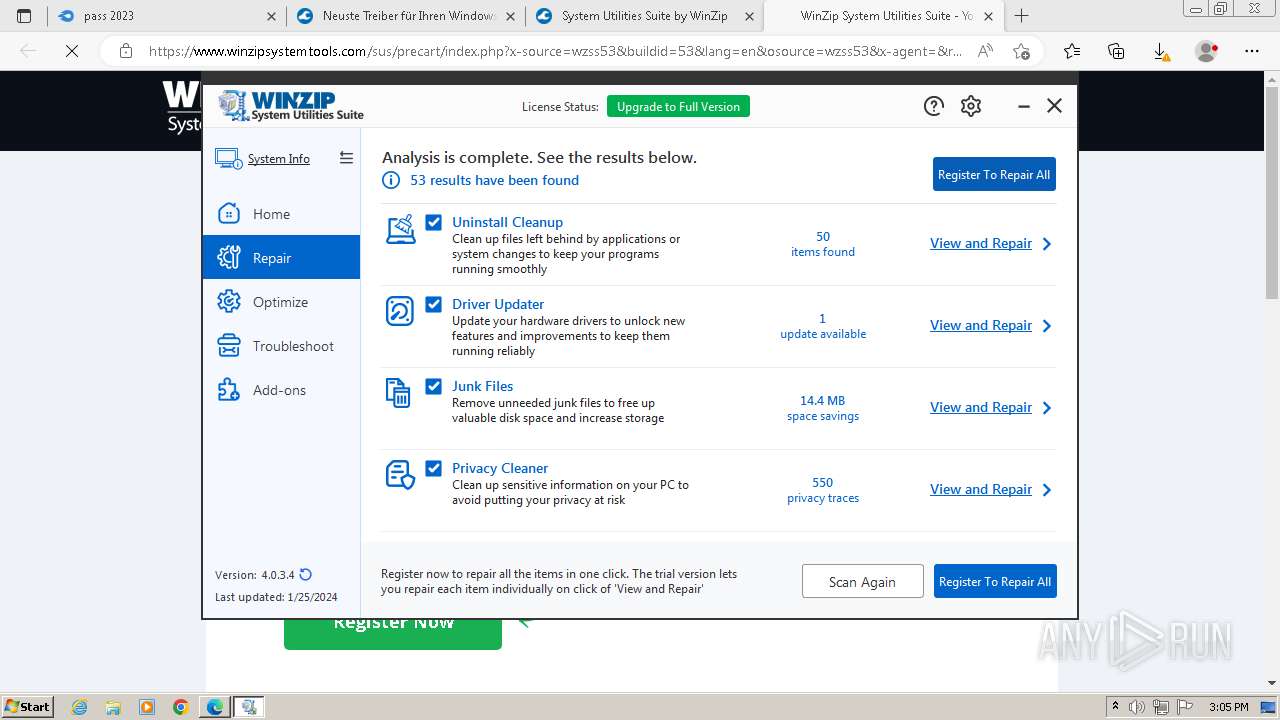Image resolution: width=1280 pixels, height=720 pixels.
Task: Click the Uninstall Cleanup broom icon
Action: [400, 229]
